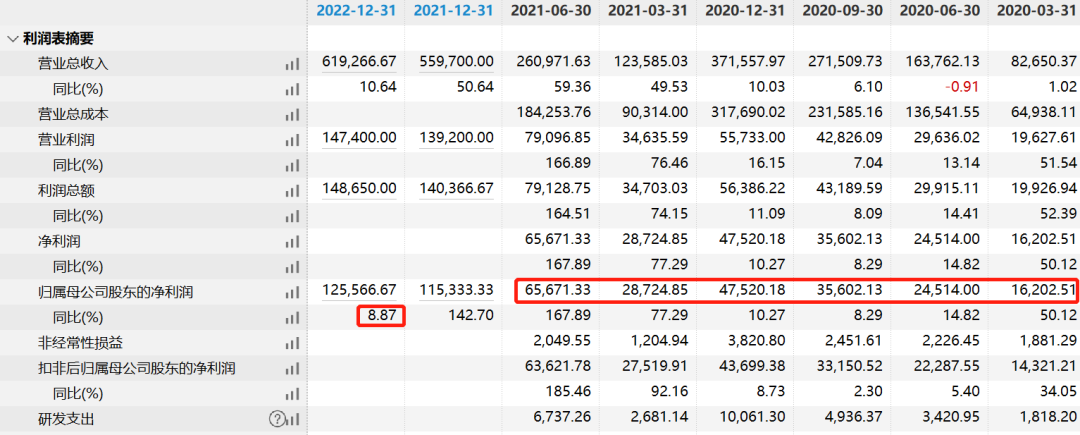
Task: Select the highlighted 8.87 growth cell
Action: (x=381, y=317)
